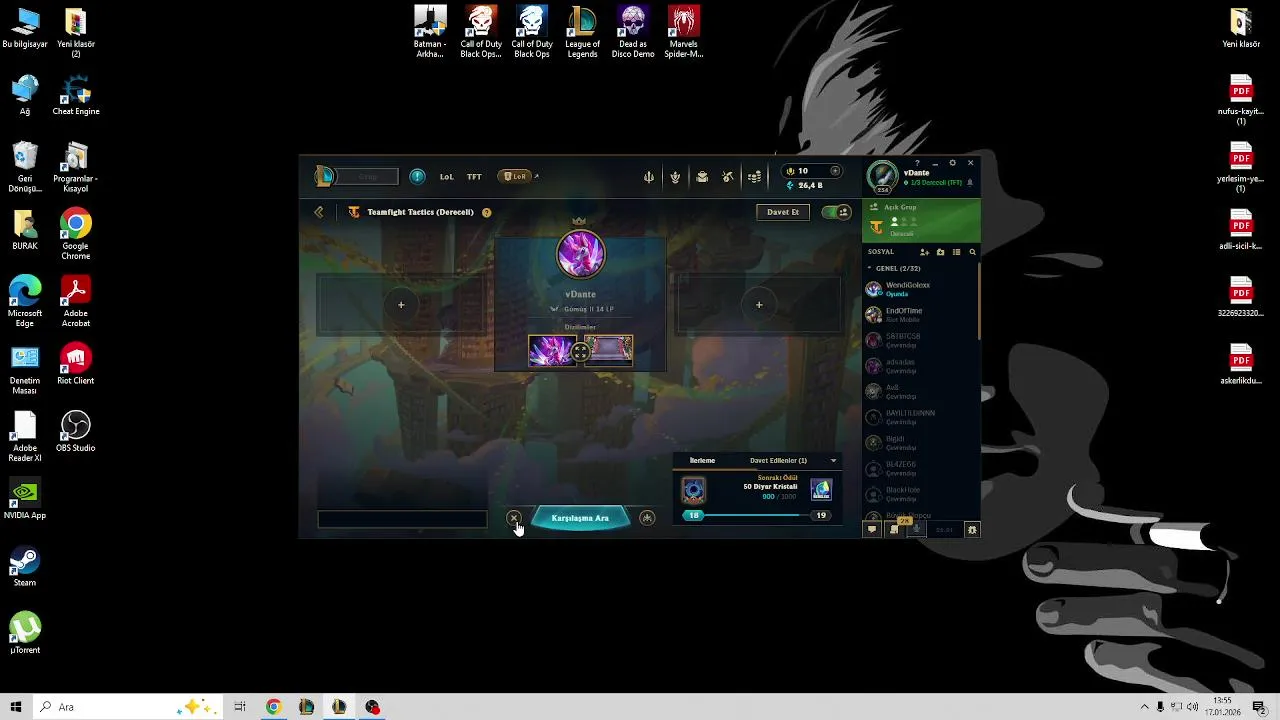Screen dimensions: 1280x720
Task: Click the plus button to buy RP
Action: click(x=836, y=171)
